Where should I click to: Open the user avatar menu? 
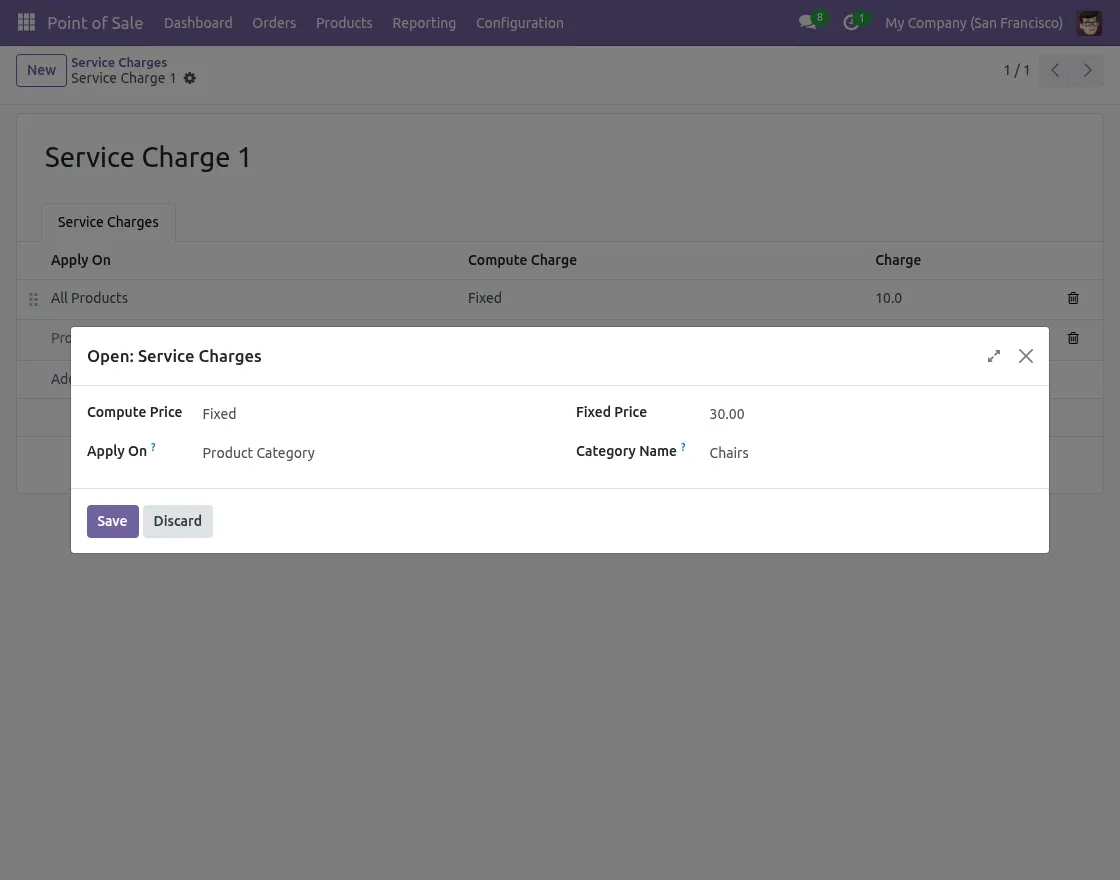[x=1089, y=23]
